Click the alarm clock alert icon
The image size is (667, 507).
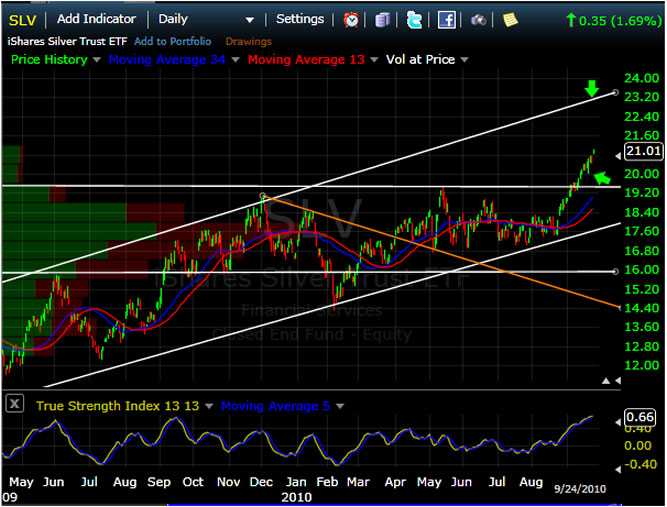click(x=351, y=19)
